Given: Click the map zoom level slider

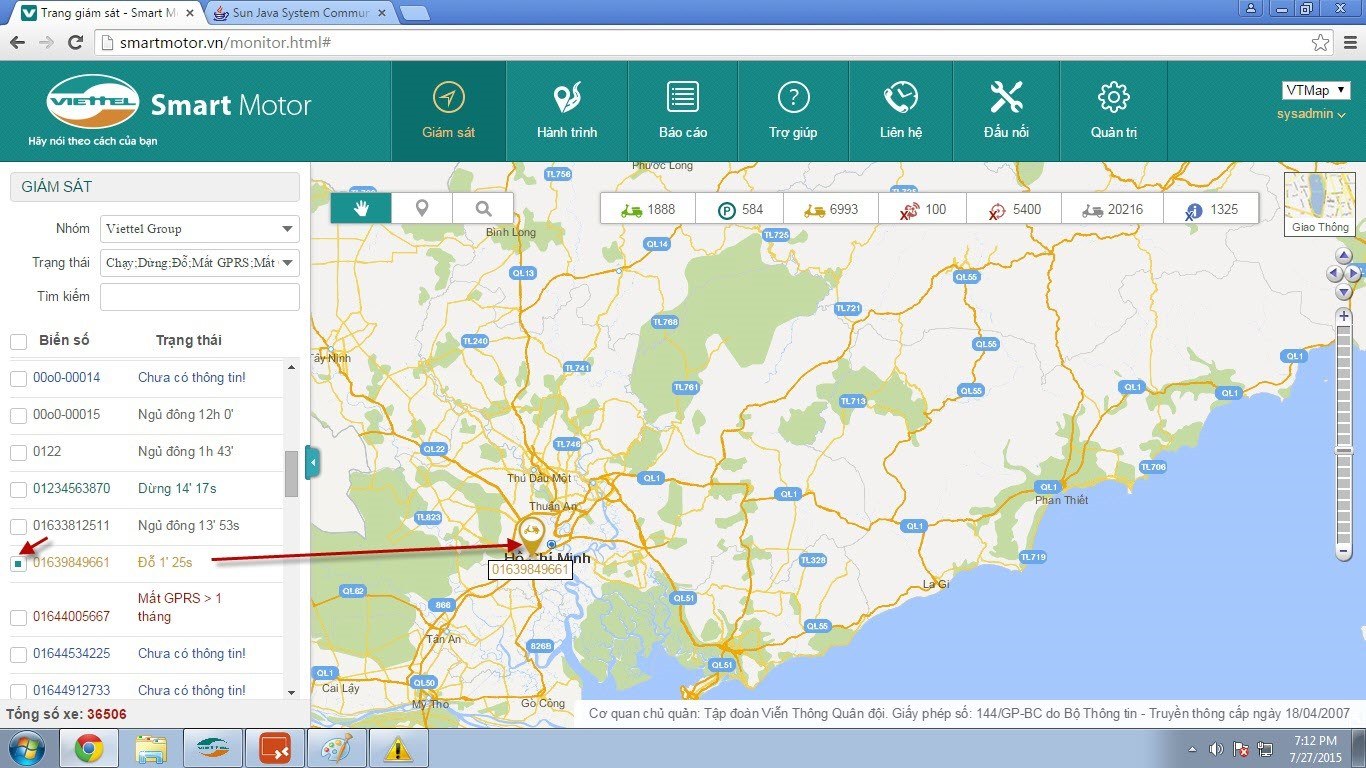Looking at the screenshot, I should point(1344,430).
